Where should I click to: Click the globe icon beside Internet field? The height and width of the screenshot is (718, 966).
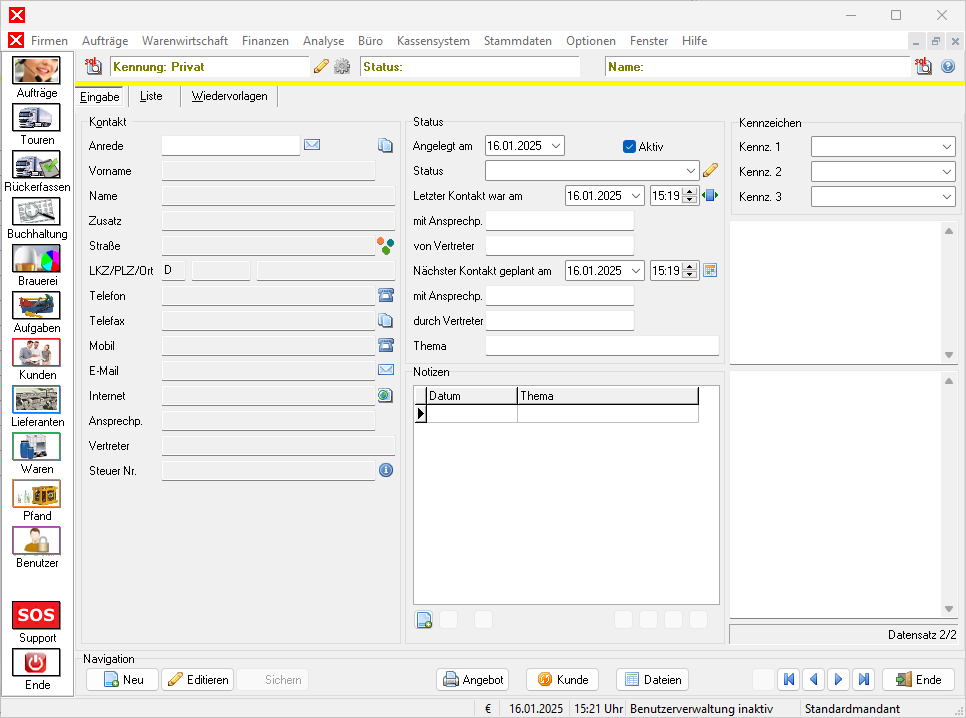tap(385, 396)
